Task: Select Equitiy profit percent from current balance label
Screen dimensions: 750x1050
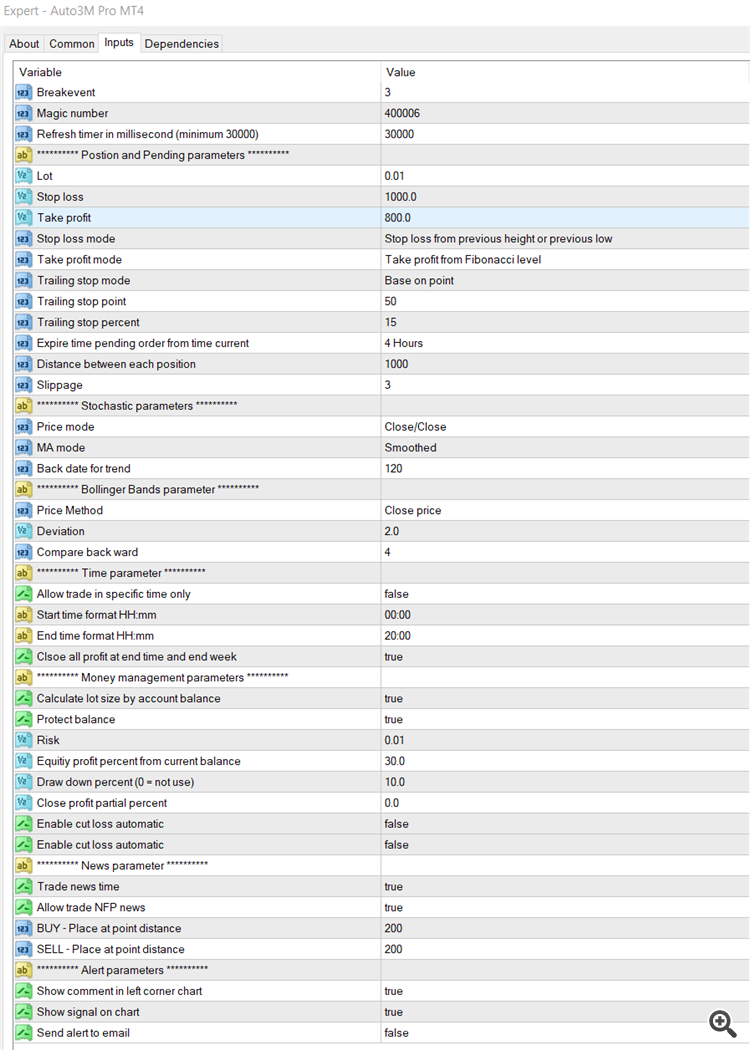Action: [x=139, y=761]
